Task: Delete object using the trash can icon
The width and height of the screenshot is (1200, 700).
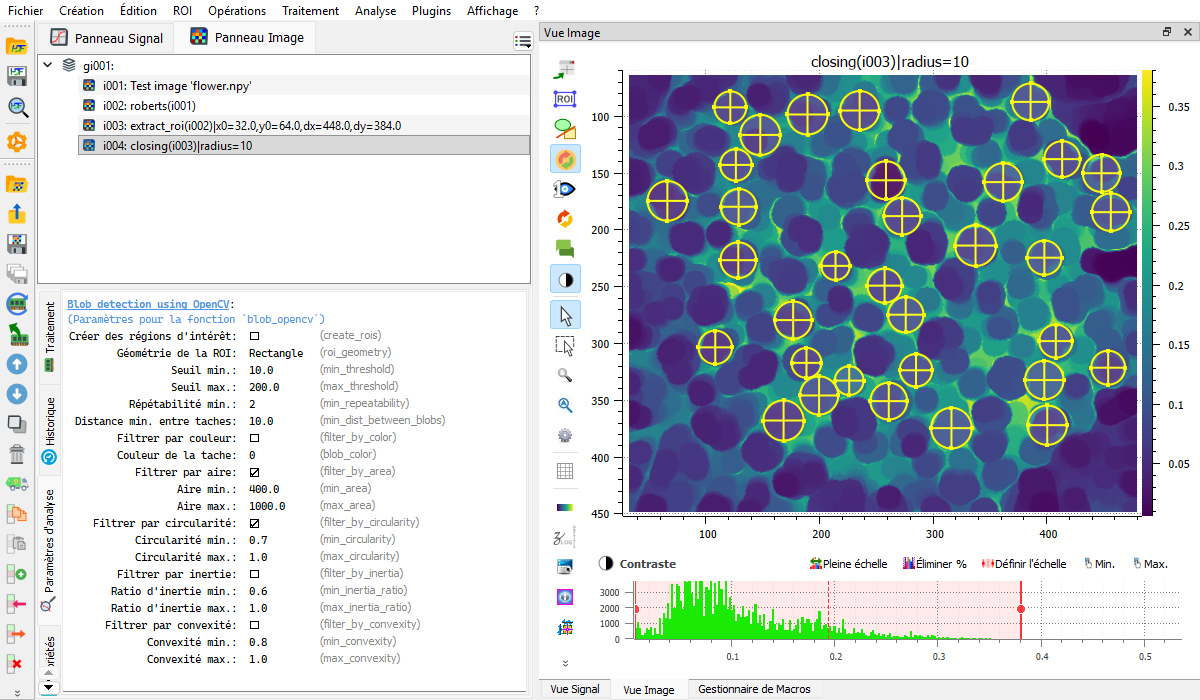Action: click(x=16, y=455)
